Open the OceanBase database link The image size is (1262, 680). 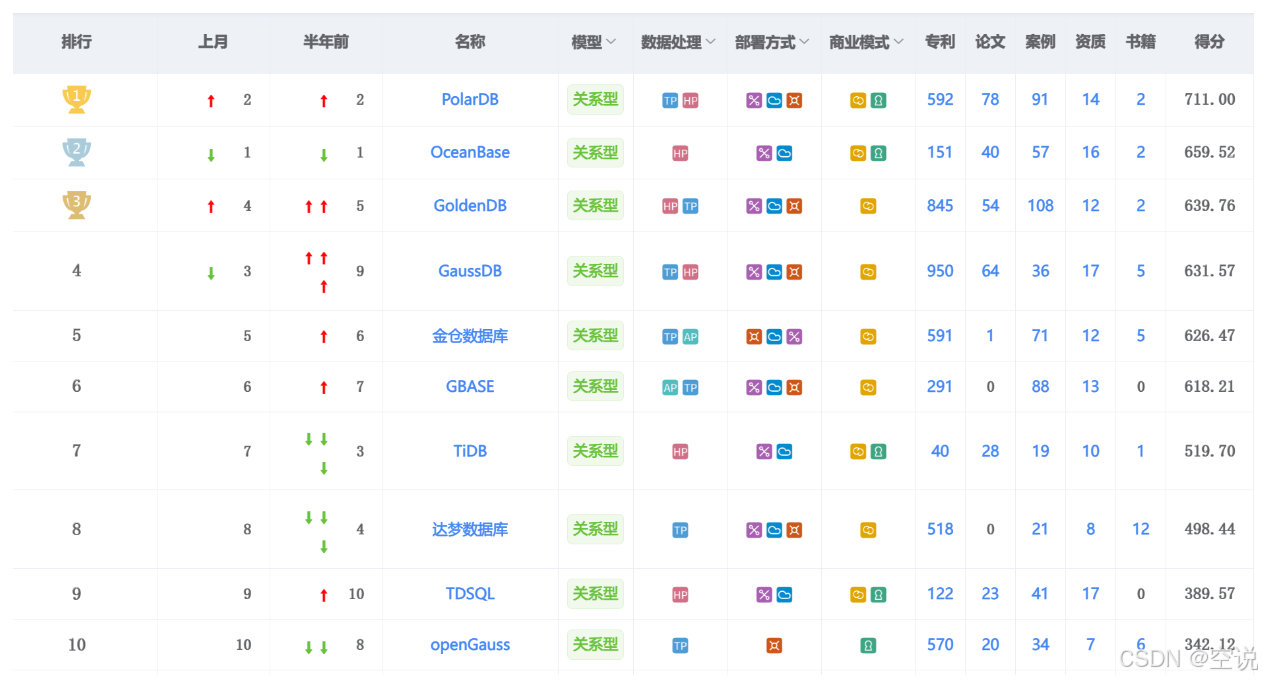[x=470, y=152]
